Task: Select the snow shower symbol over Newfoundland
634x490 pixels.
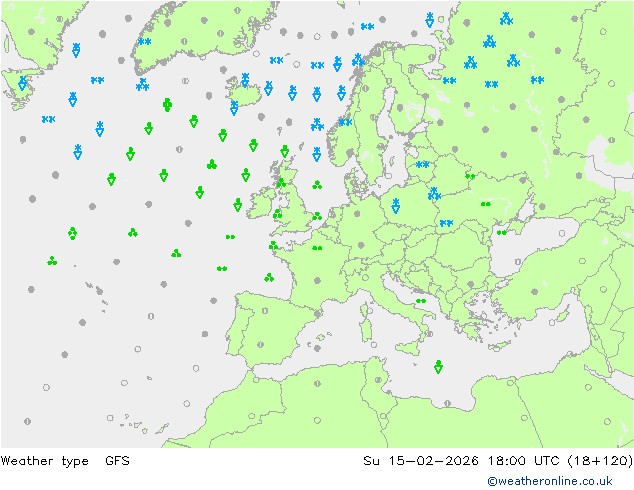Action: [x=23, y=83]
